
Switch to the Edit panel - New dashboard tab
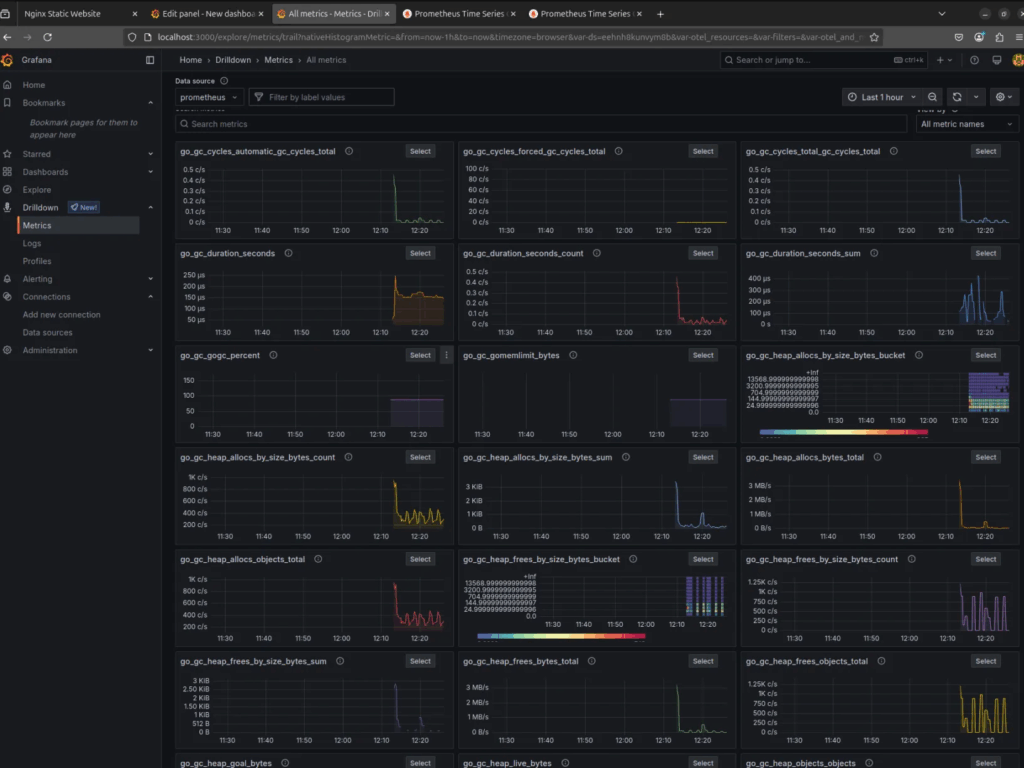point(207,14)
